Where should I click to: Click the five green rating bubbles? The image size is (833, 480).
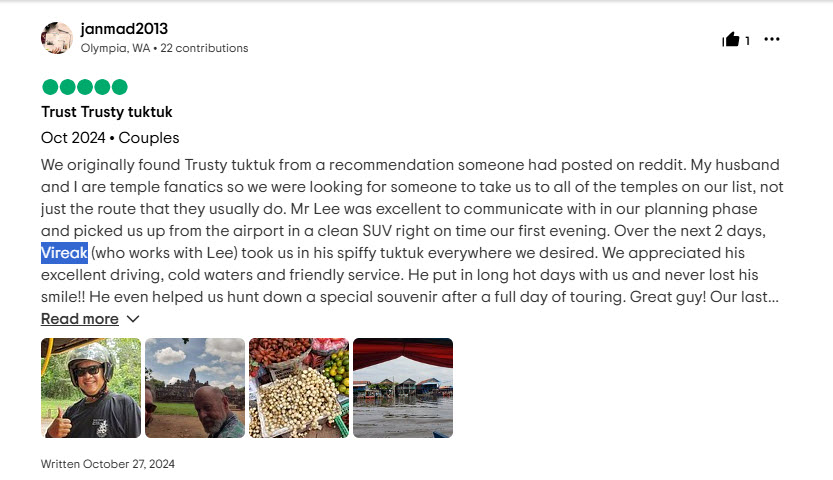(85, 87)
